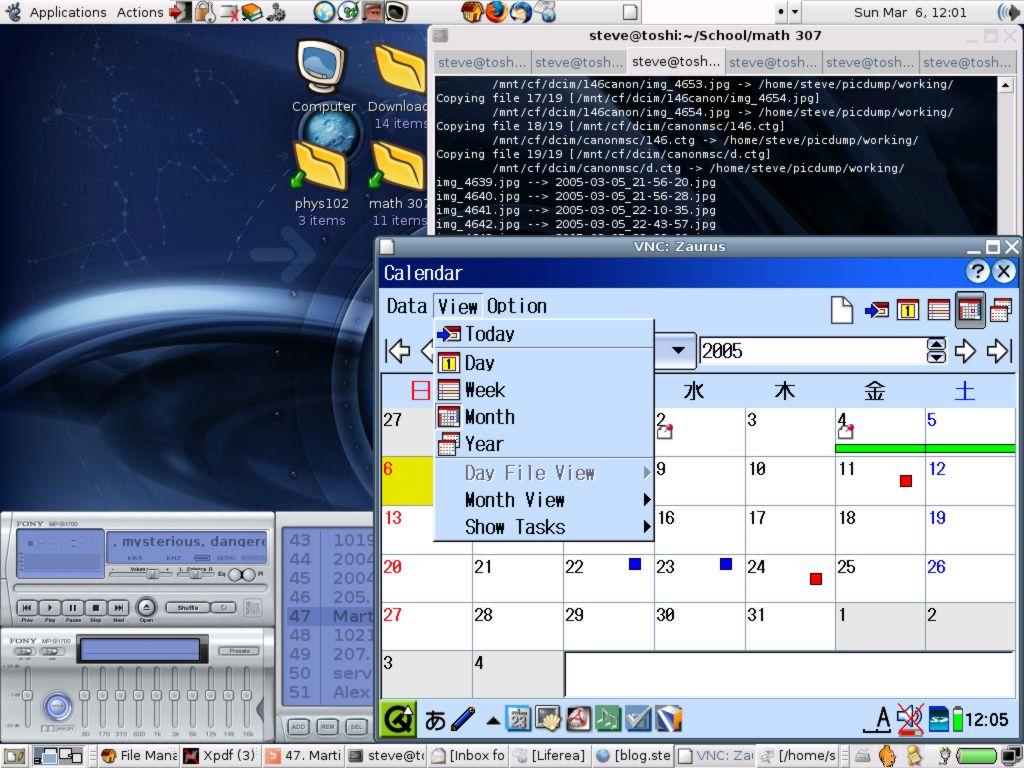Click Stop in the music player
Image resolution: width=1024 pixels, height=768 pixels.
[x=95, y=607]
